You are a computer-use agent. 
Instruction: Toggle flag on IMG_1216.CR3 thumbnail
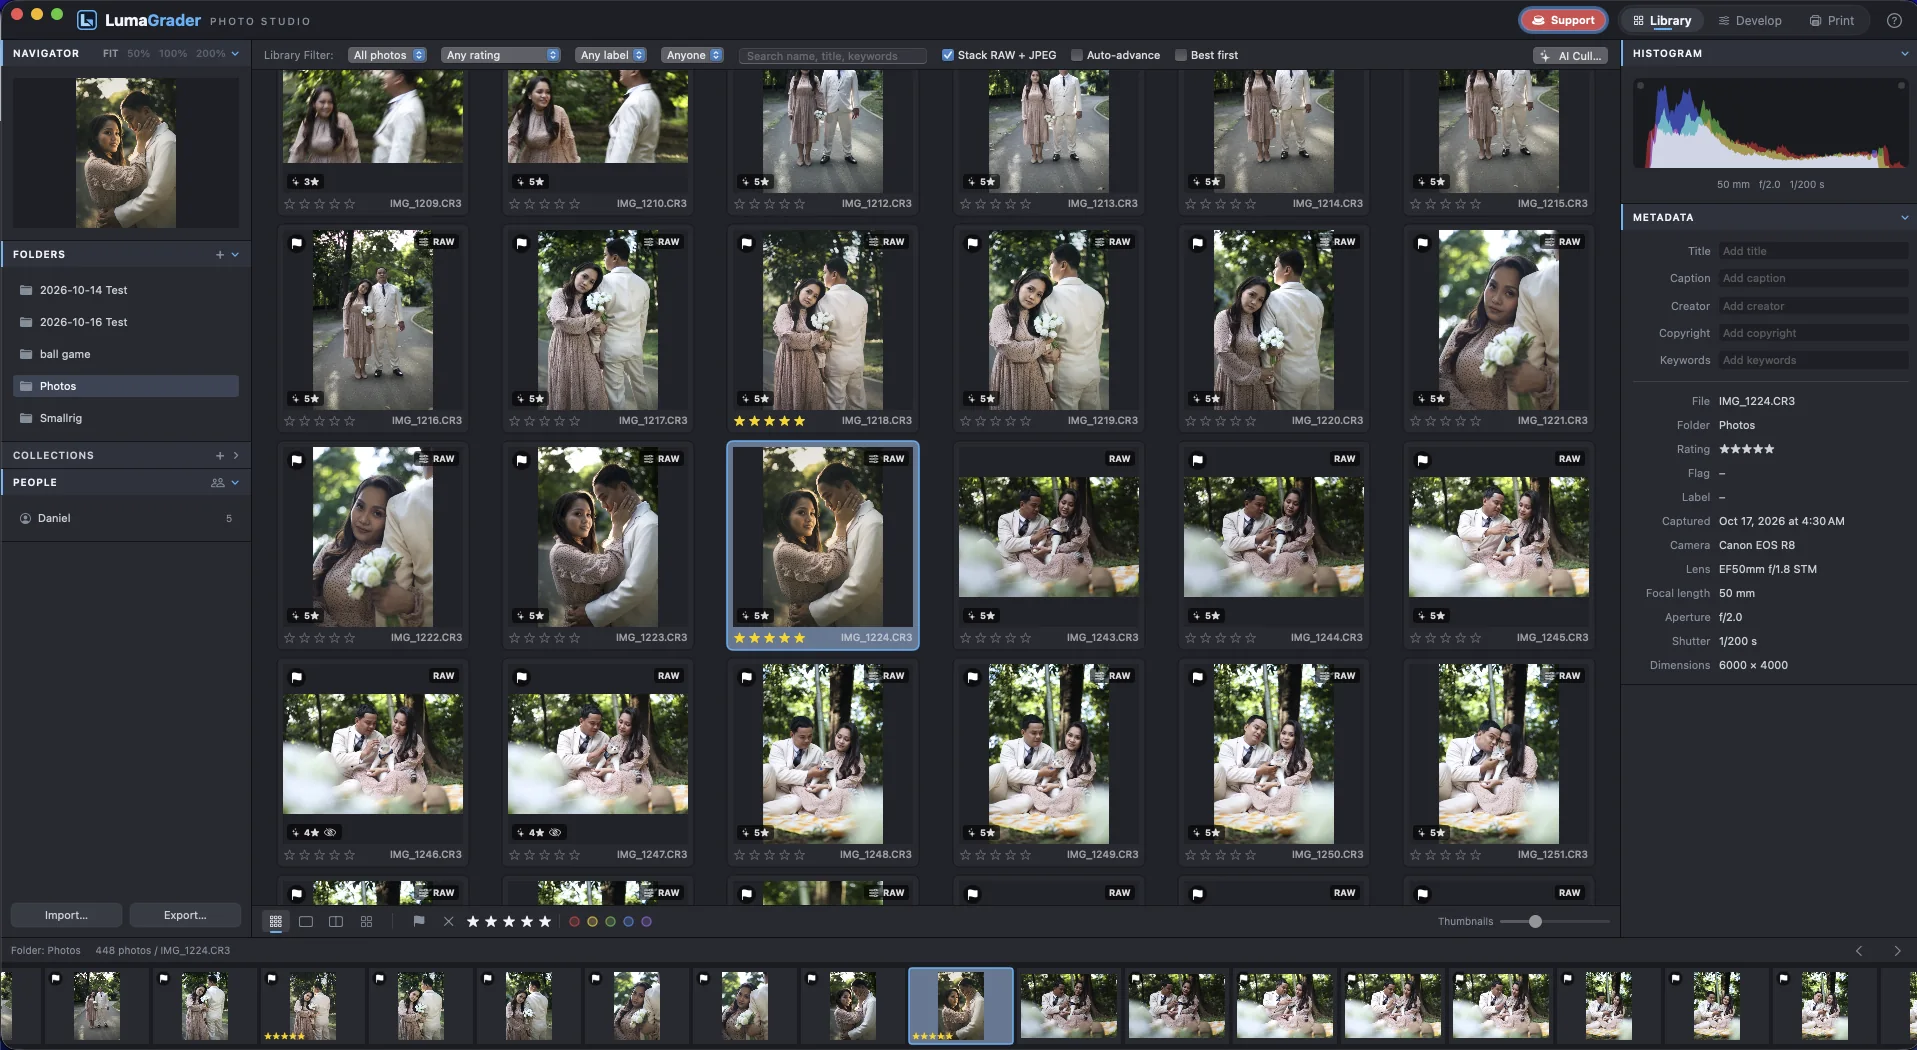(297, 243)
